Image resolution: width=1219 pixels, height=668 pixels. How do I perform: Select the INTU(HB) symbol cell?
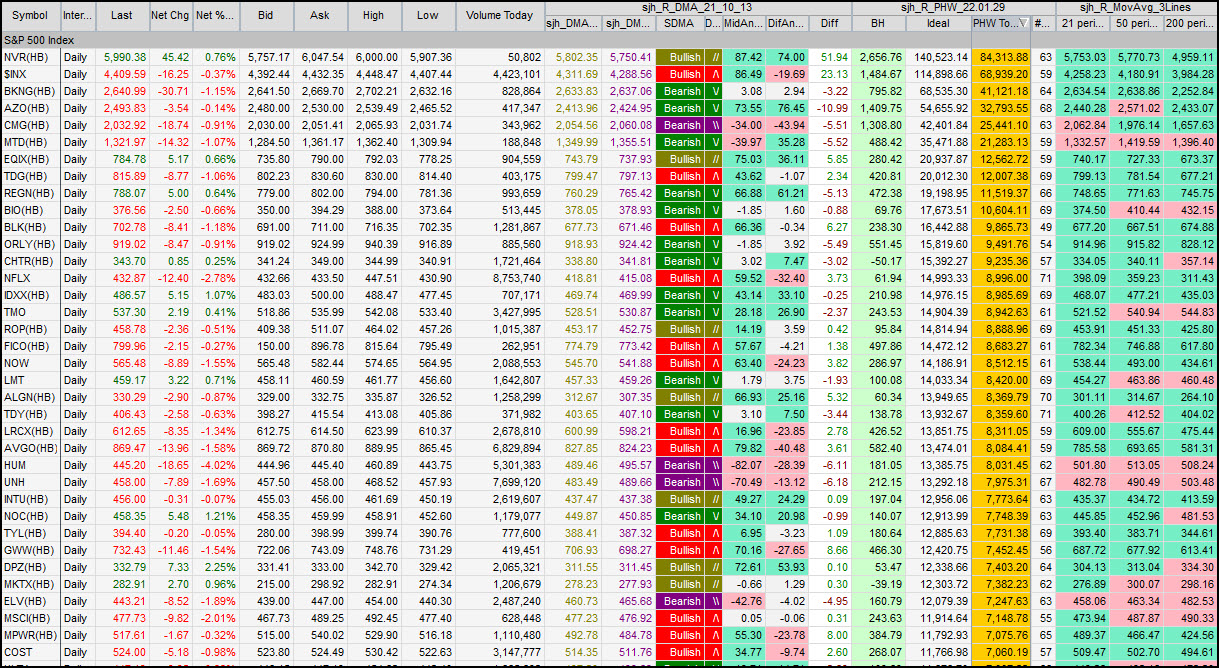click(30, 499)
